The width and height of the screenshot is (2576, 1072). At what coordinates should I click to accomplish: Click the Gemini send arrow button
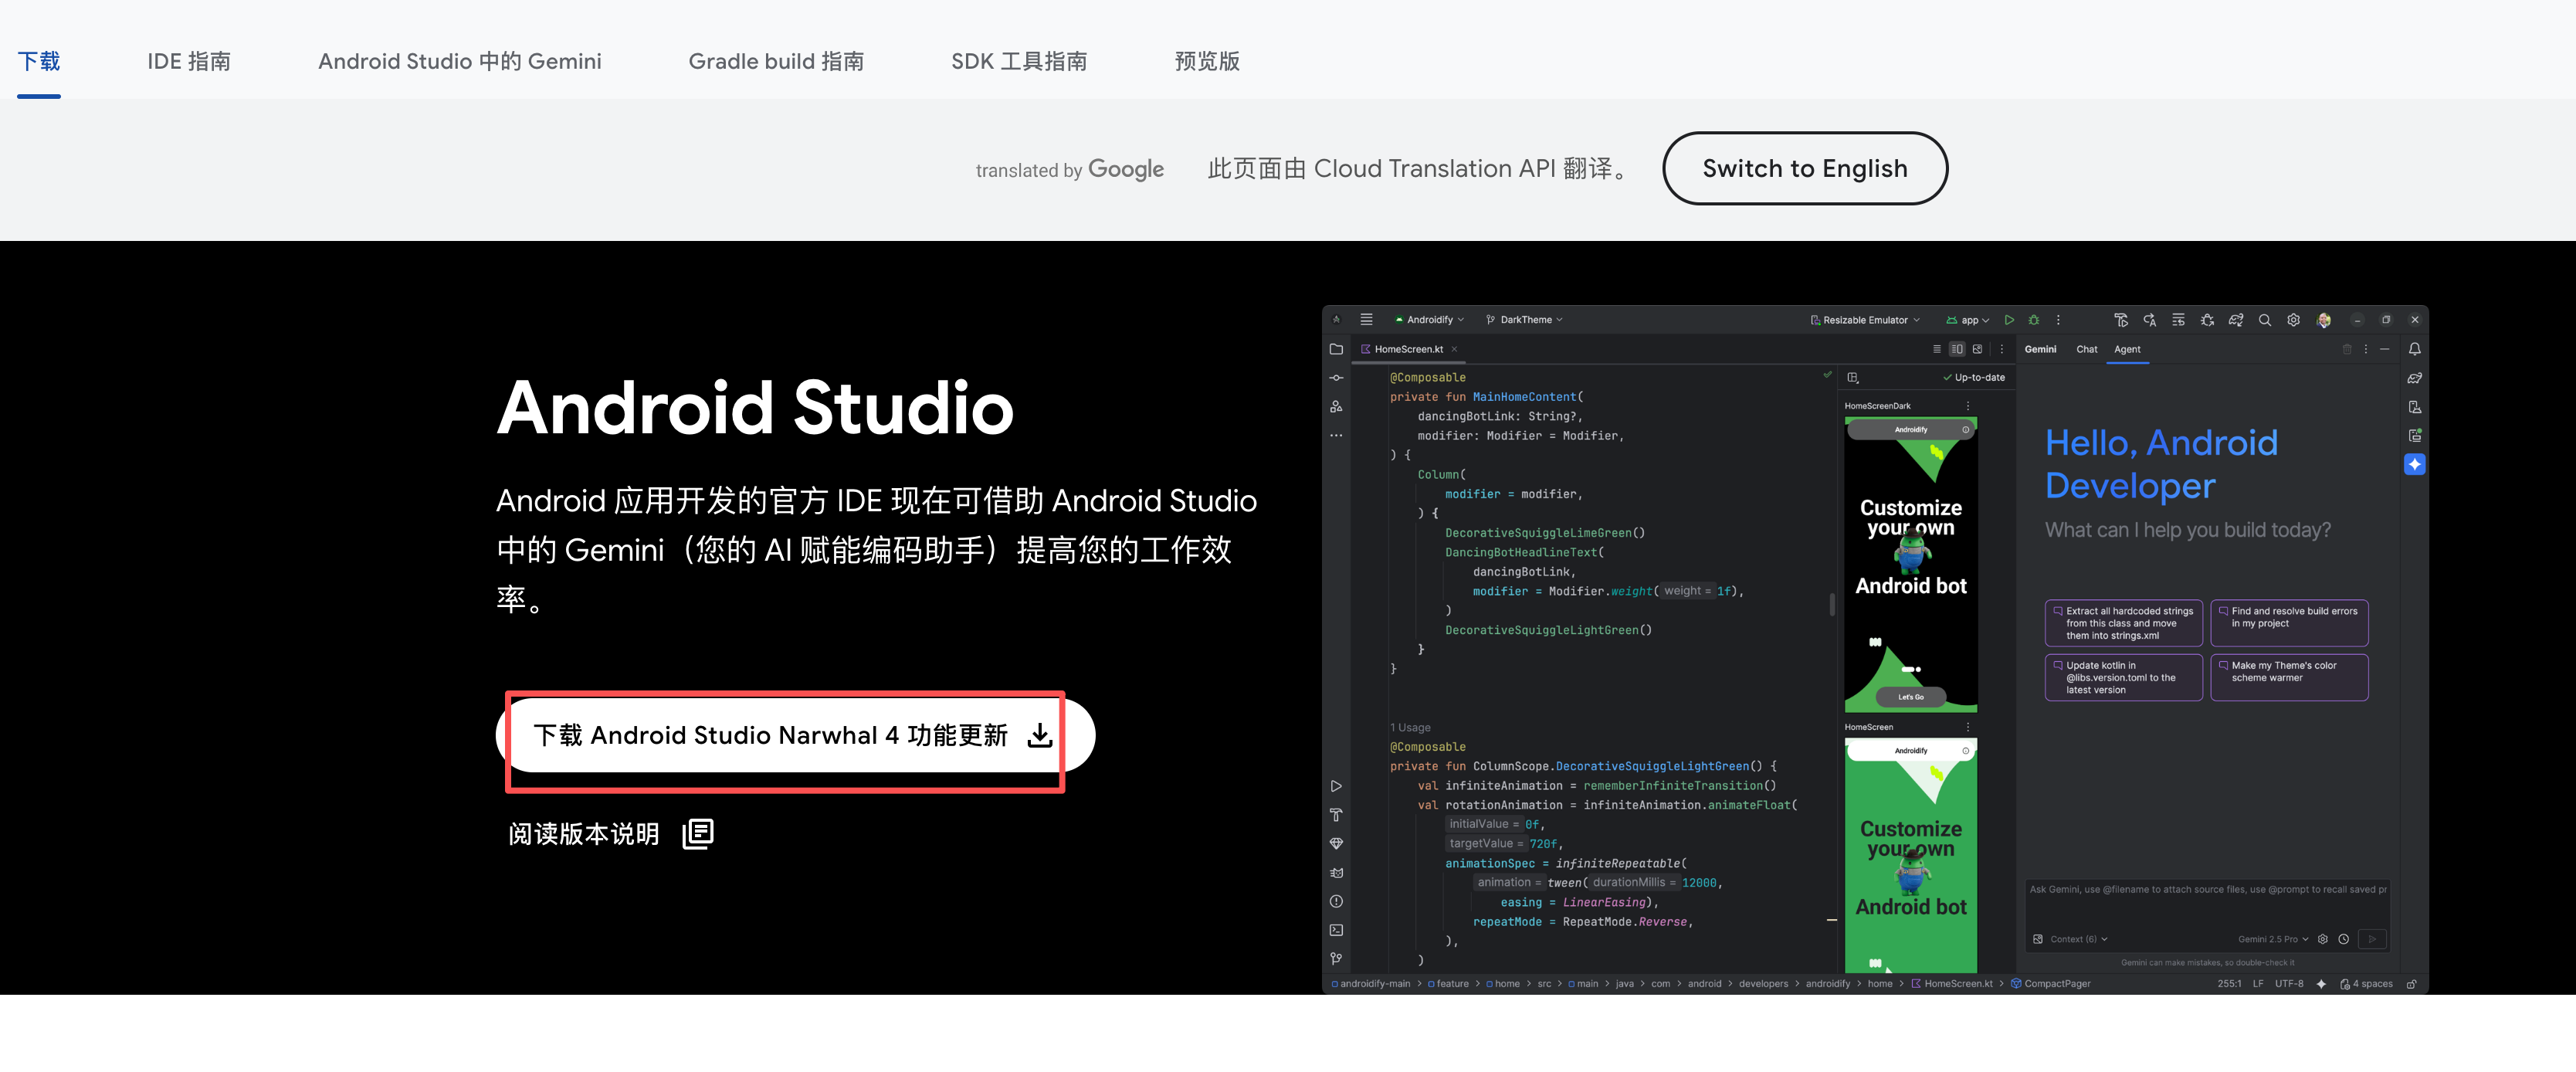[x=2372, y=939]
